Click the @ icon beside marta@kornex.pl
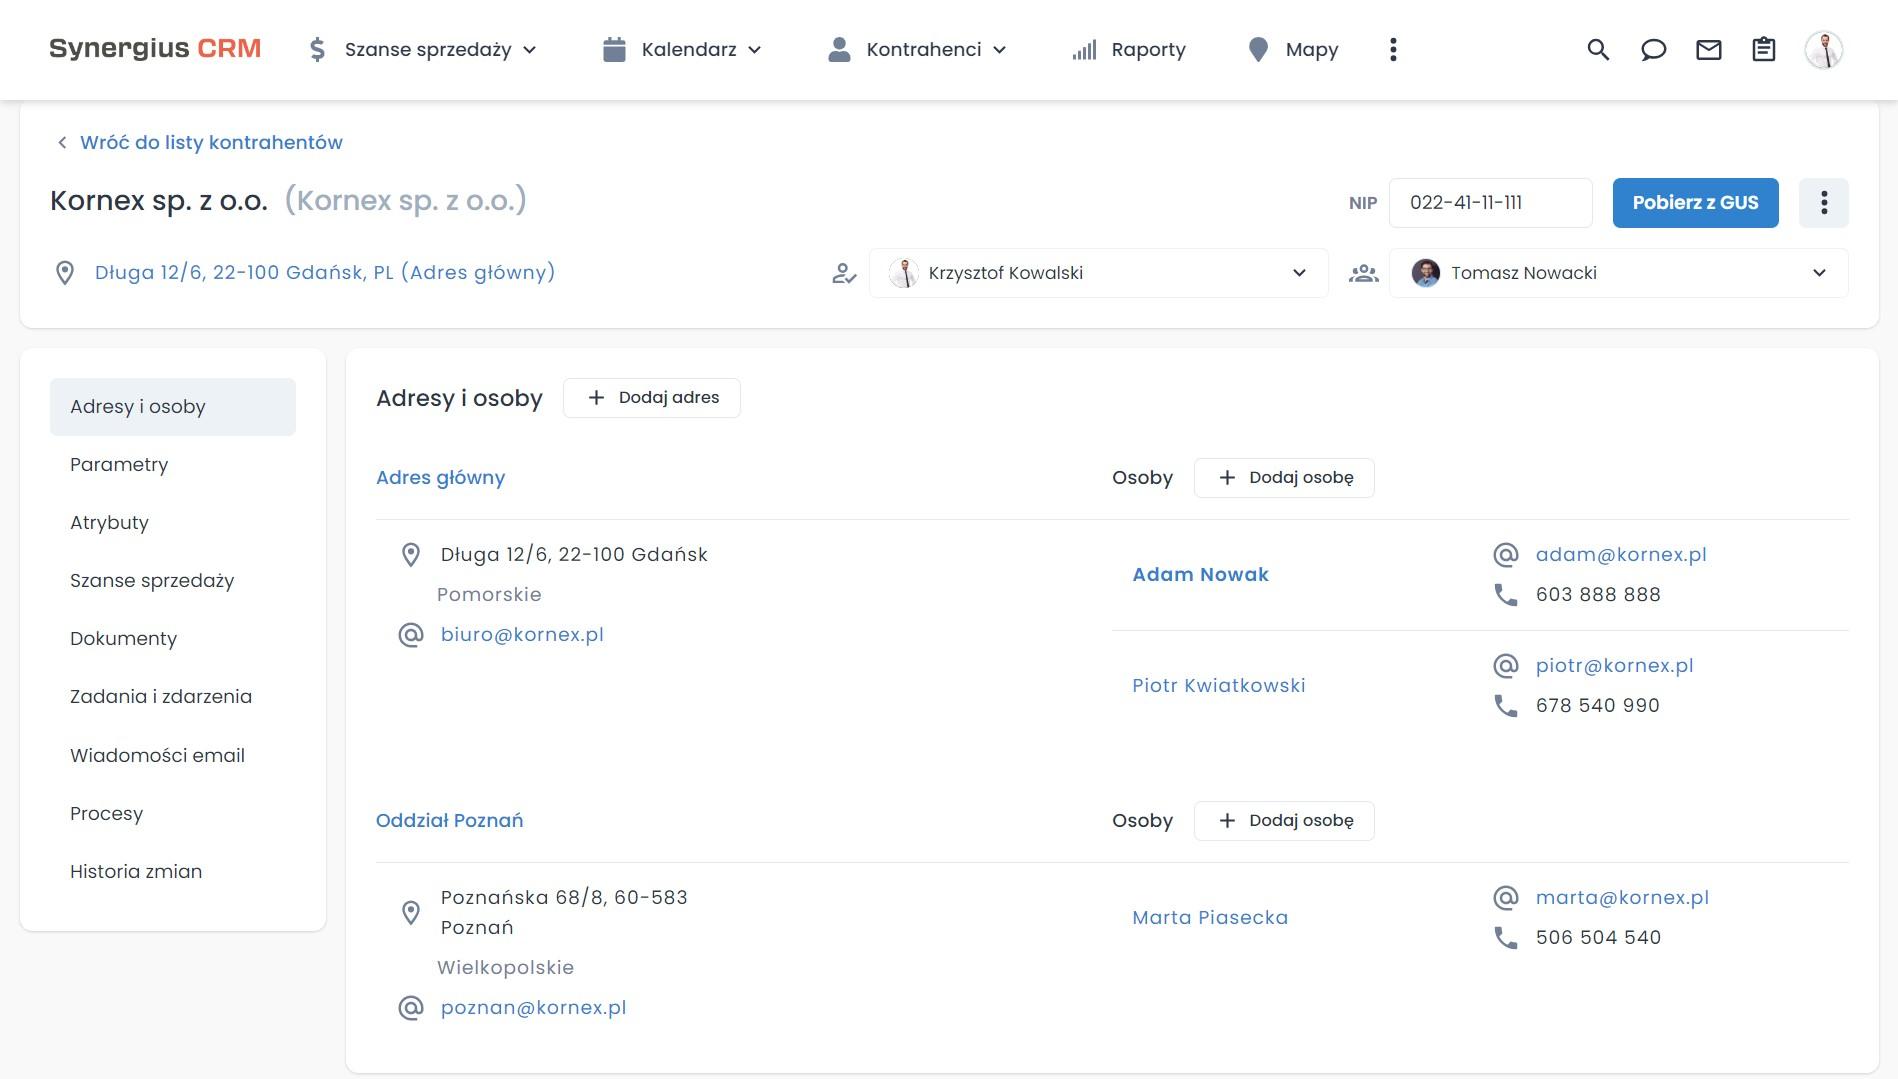1898x1079 pixels. (1506, 898)
